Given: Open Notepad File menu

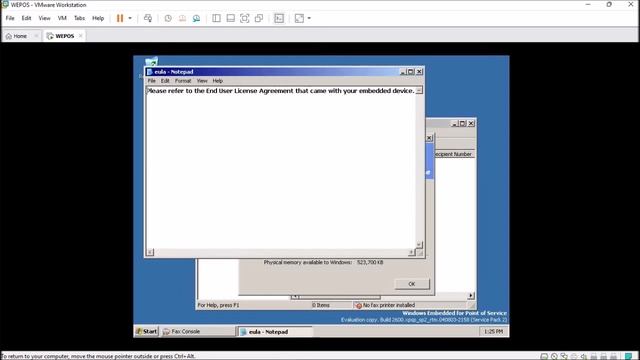Looking at the screenshot, I should [151, 81].
